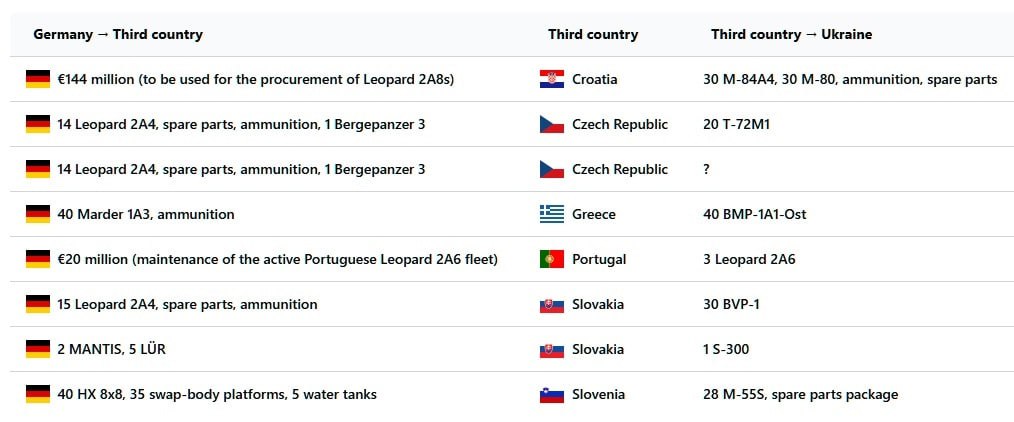Click German flag beside 2 MANTIS, 5 LÜR

pos(38,349)
